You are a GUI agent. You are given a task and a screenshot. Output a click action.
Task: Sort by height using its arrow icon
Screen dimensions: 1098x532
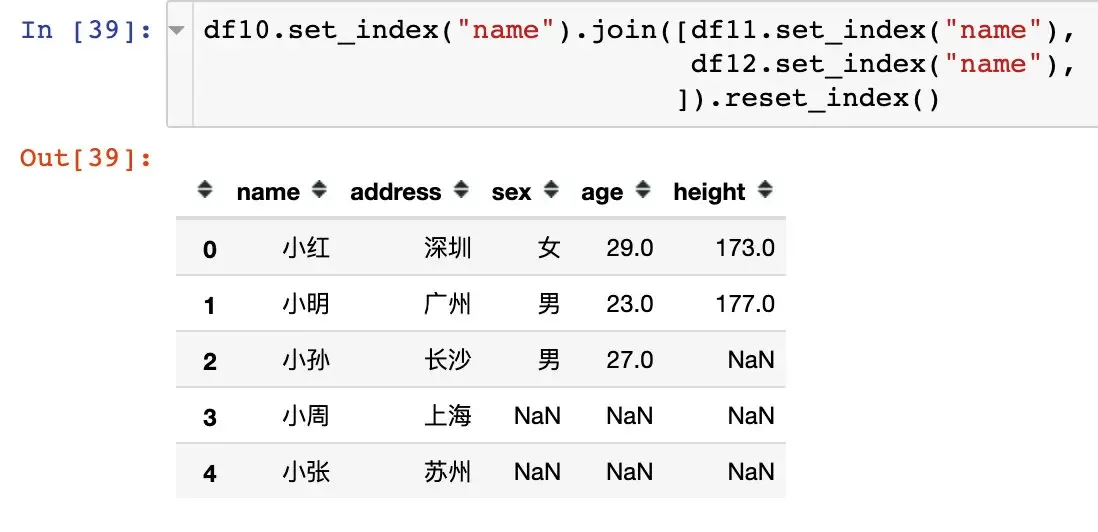(x=765, y=189)
